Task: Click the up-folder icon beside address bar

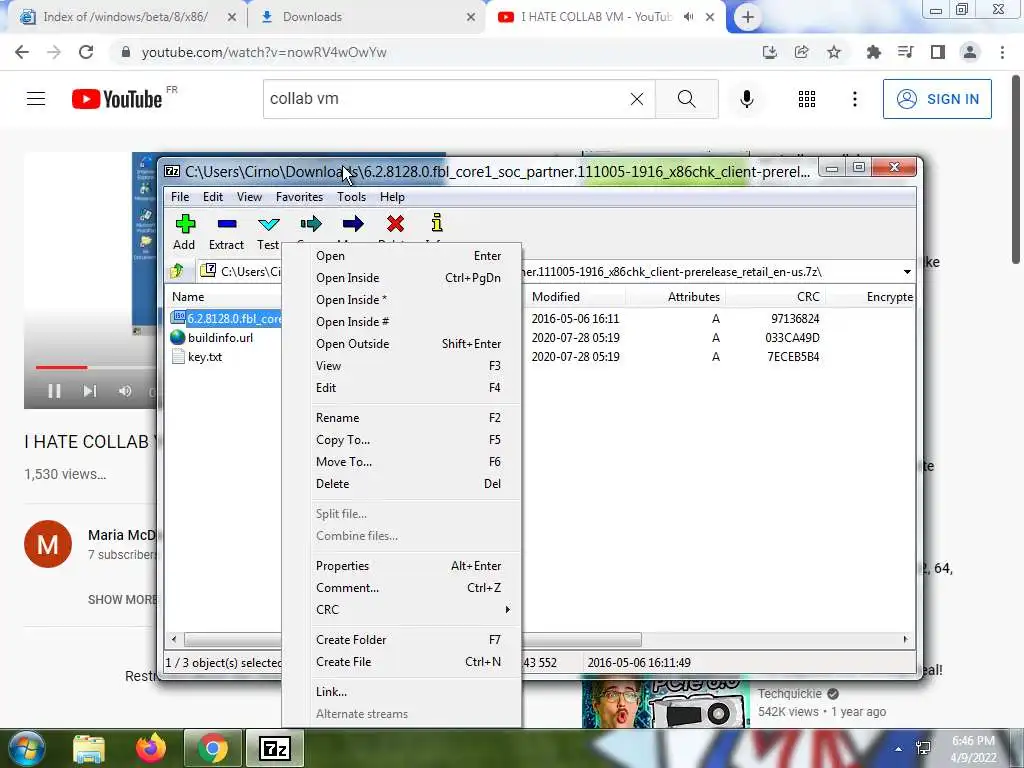Action: pos(177,270)
